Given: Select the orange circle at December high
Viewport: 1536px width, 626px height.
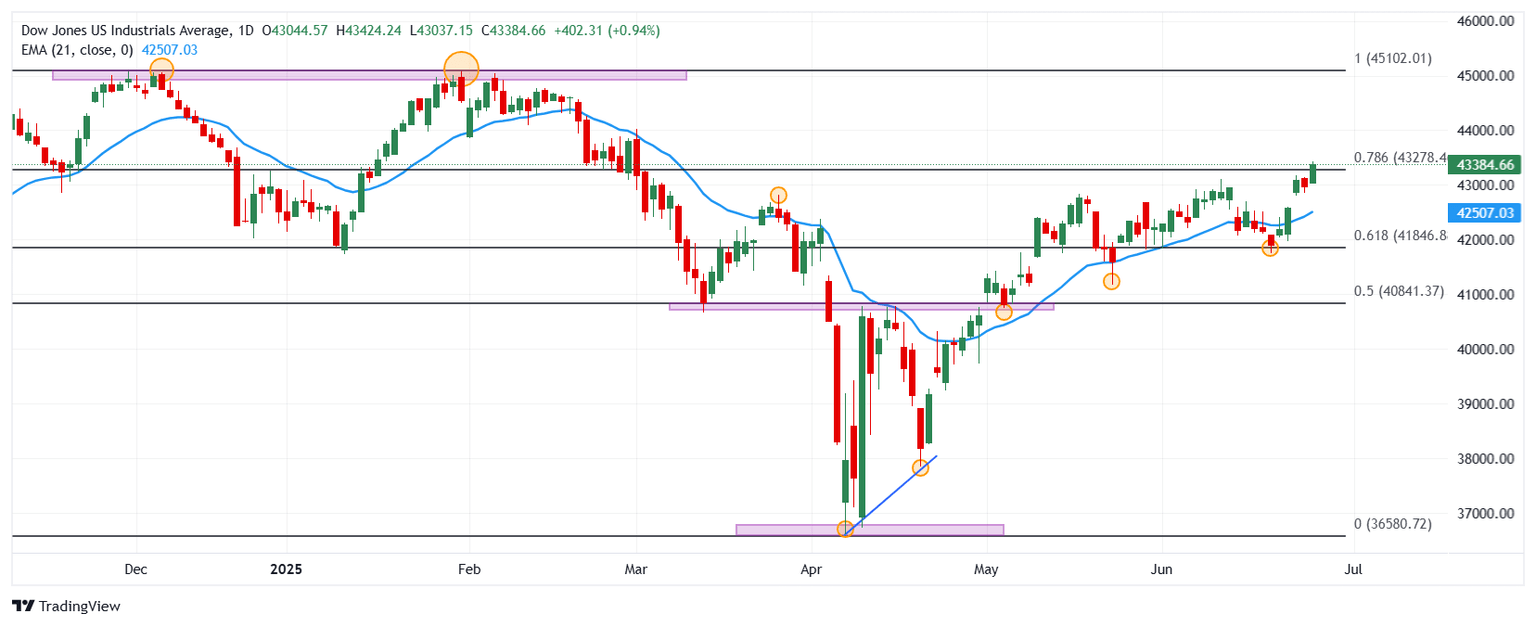Looking at the screenshot, I should click(161, 70).
